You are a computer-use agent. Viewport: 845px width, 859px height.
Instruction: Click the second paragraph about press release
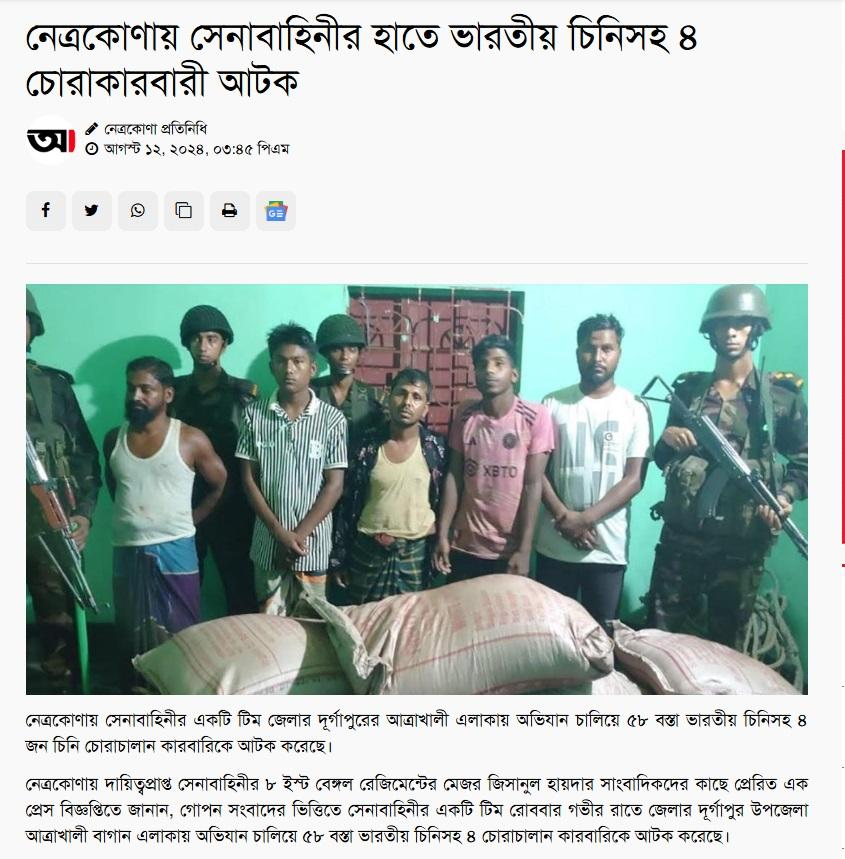[x=417, y=810]
